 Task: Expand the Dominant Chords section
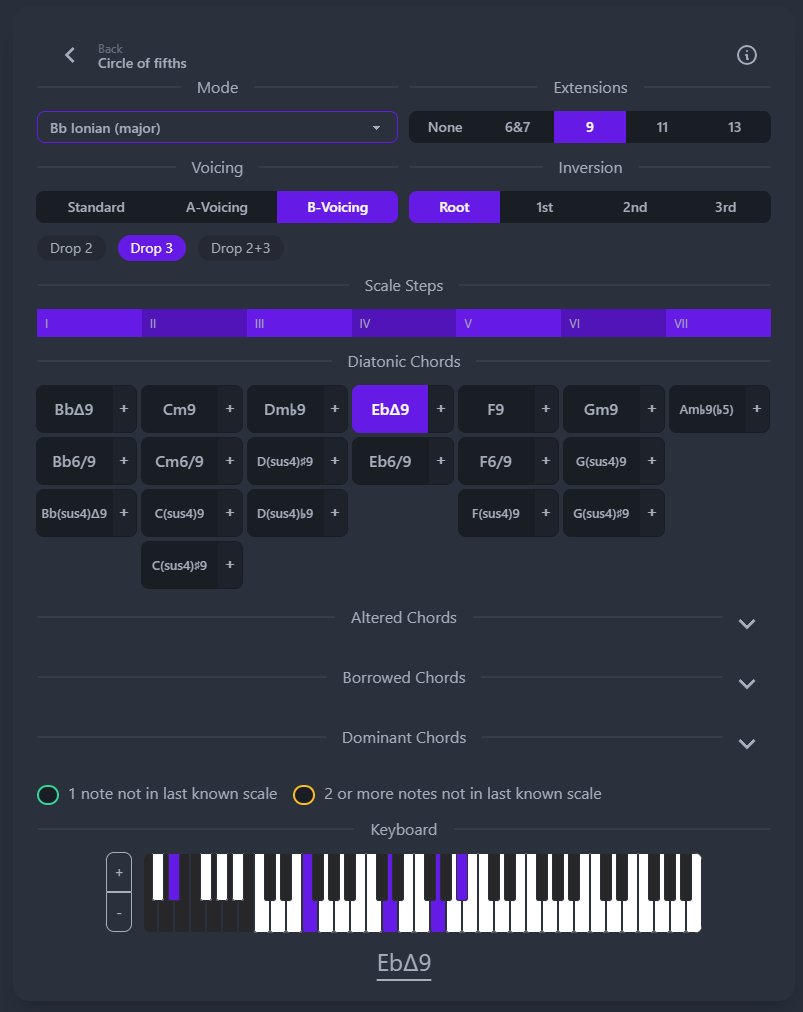[747, 744]
